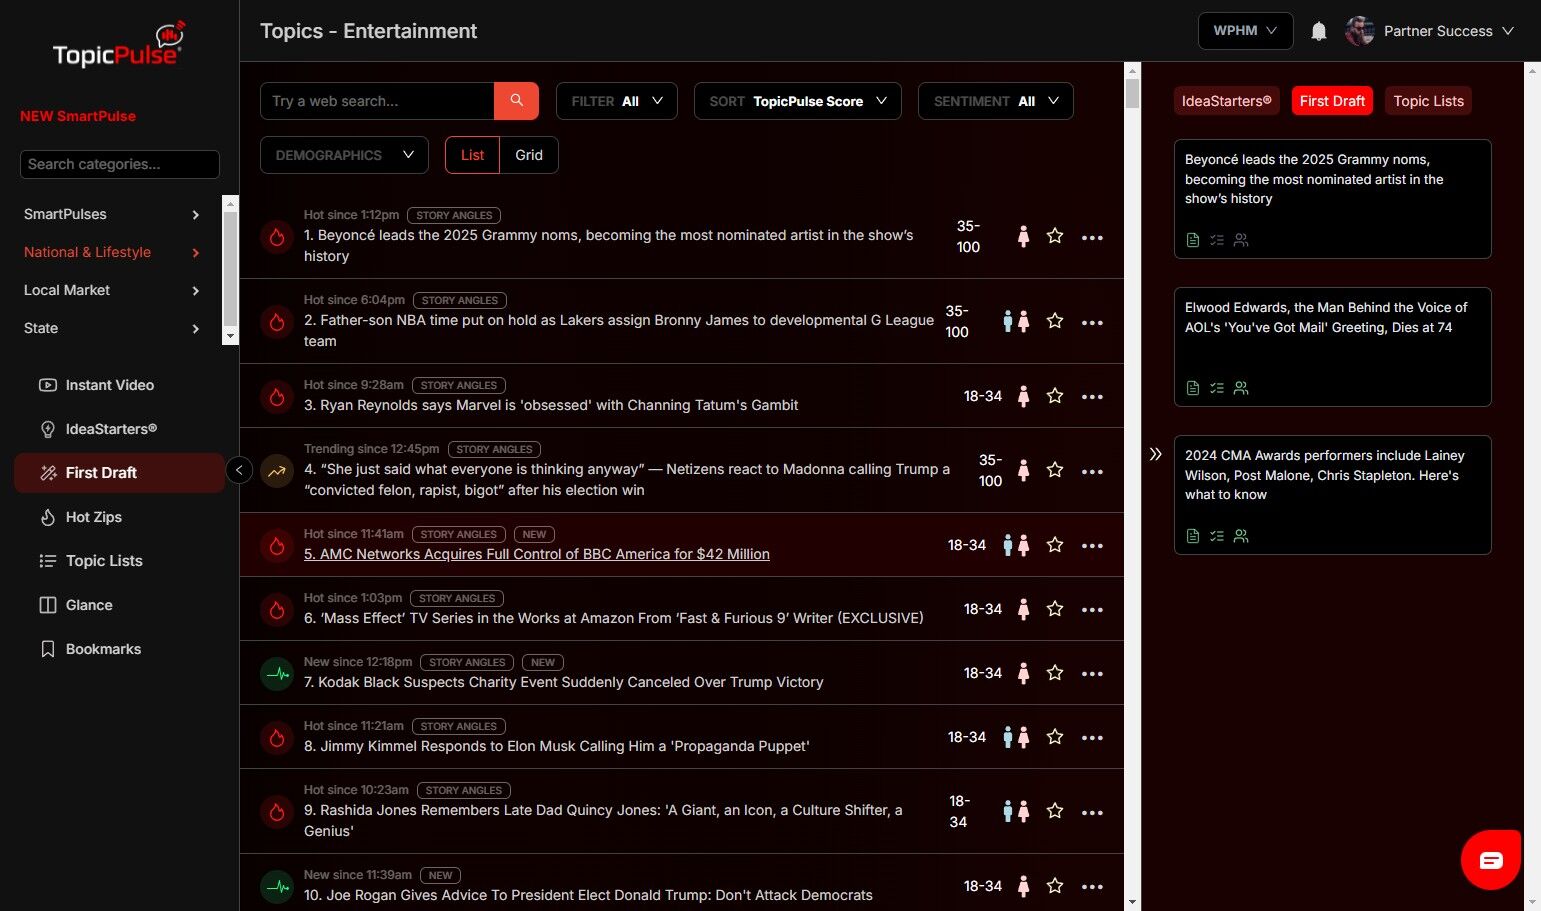
Task: Select the List view button
Action: click(x=472, y=155)
